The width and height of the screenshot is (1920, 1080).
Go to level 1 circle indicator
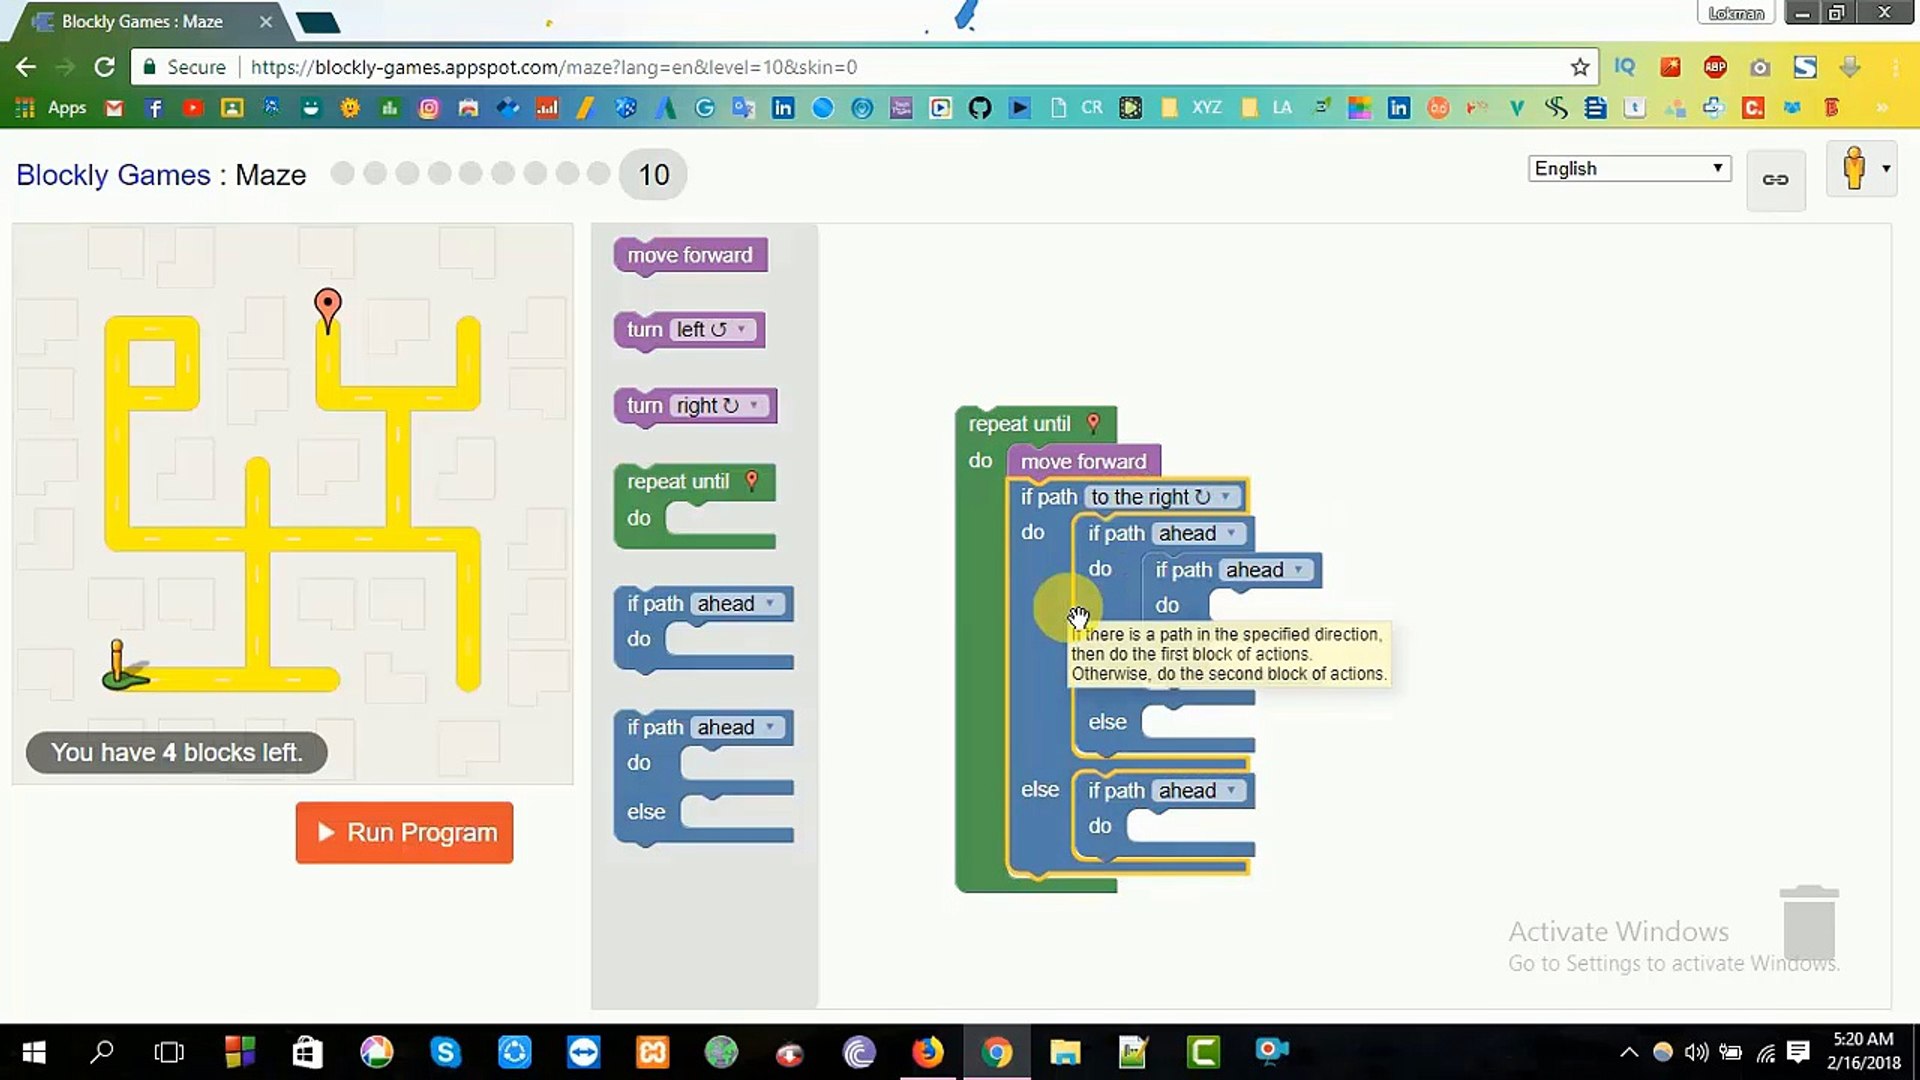click(x=342, y=174)
